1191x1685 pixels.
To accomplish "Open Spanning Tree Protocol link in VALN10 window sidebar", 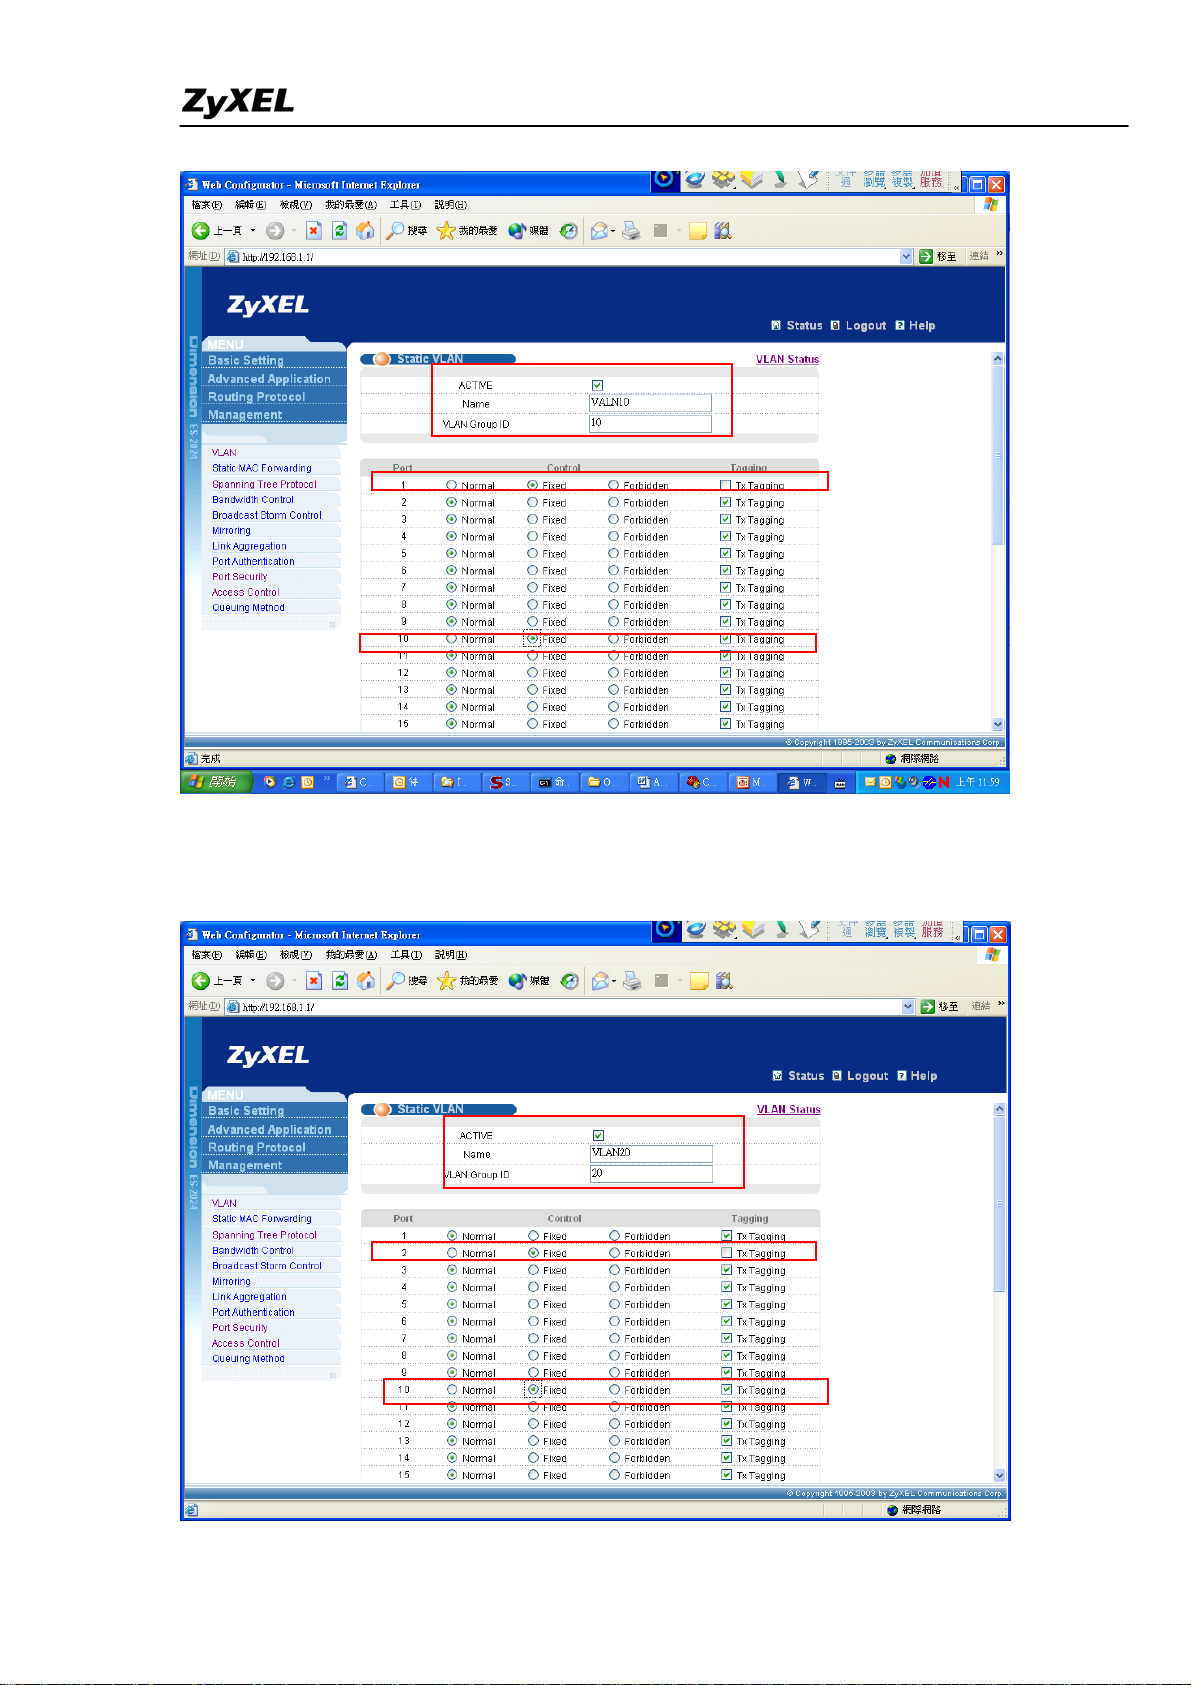I will coord(264,484).
